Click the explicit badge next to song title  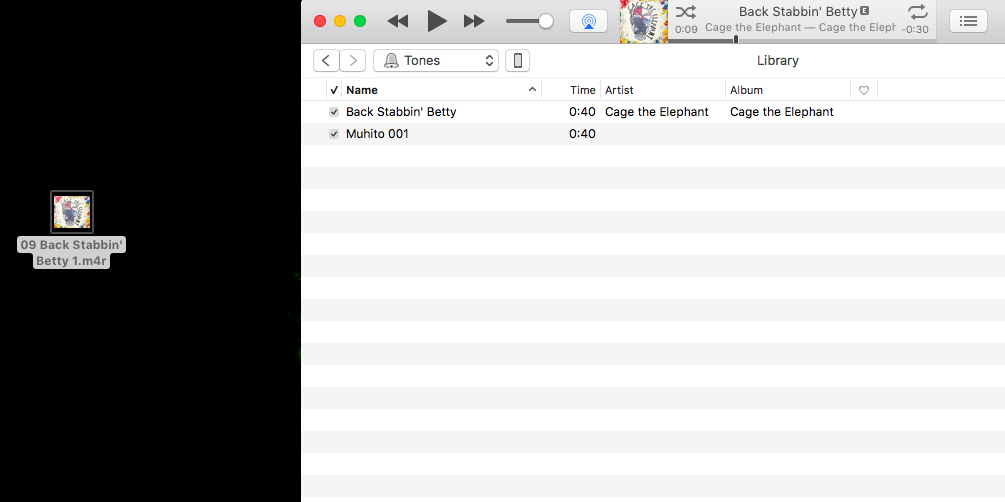pos(865,11)
